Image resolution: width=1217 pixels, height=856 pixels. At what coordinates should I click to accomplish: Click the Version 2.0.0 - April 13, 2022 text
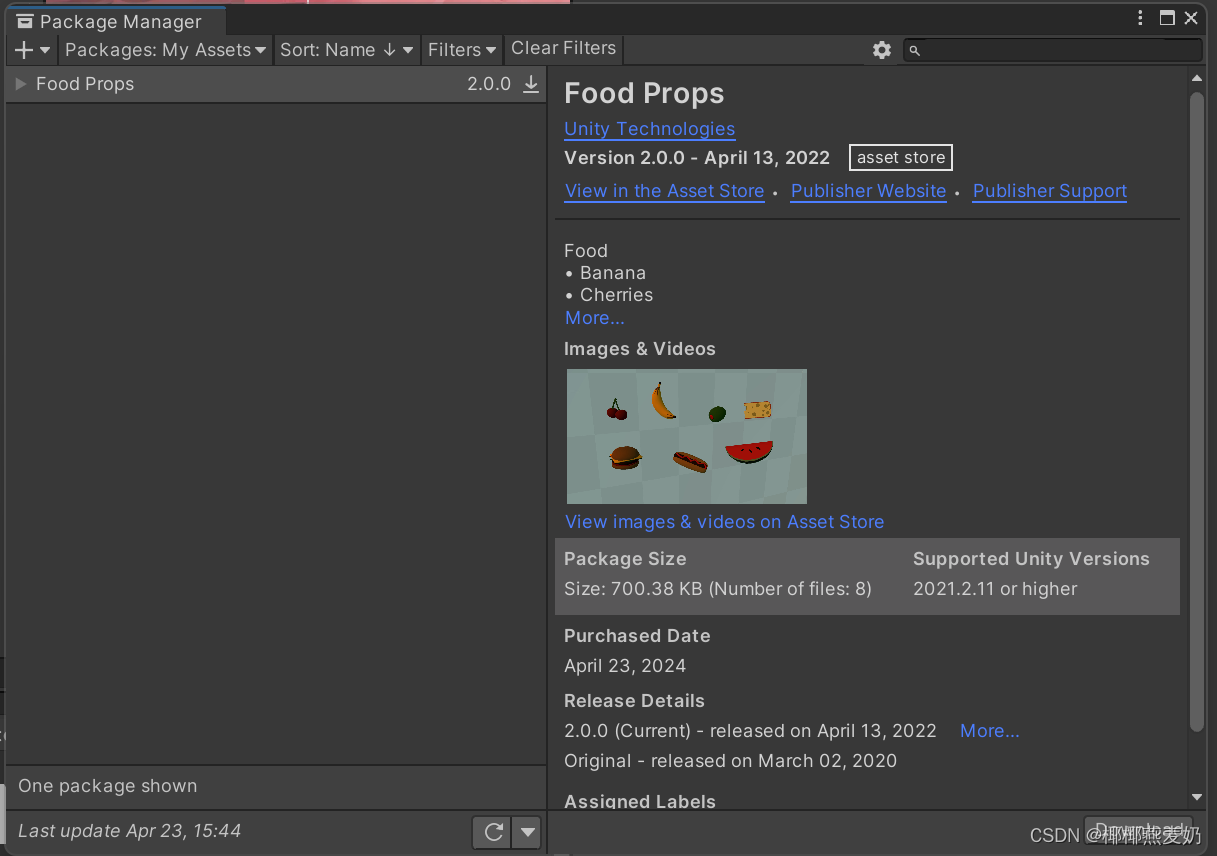(x=697, y=158)
